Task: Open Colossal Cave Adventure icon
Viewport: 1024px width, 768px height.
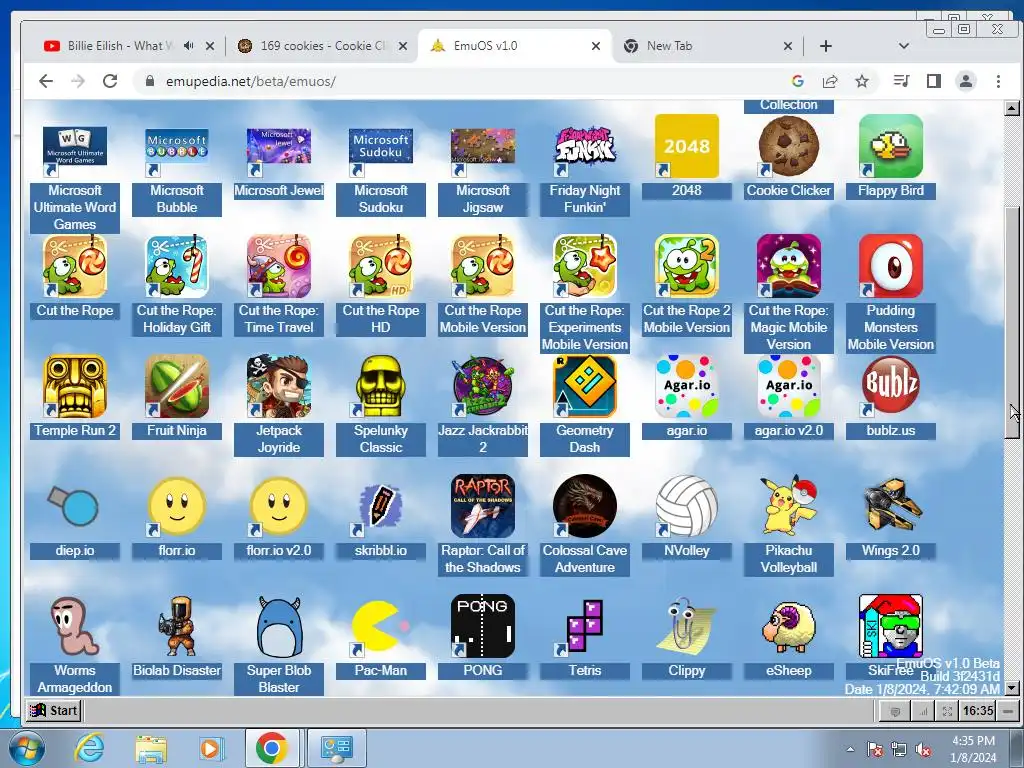Action: pyautogui.click(x=584, y=507)
